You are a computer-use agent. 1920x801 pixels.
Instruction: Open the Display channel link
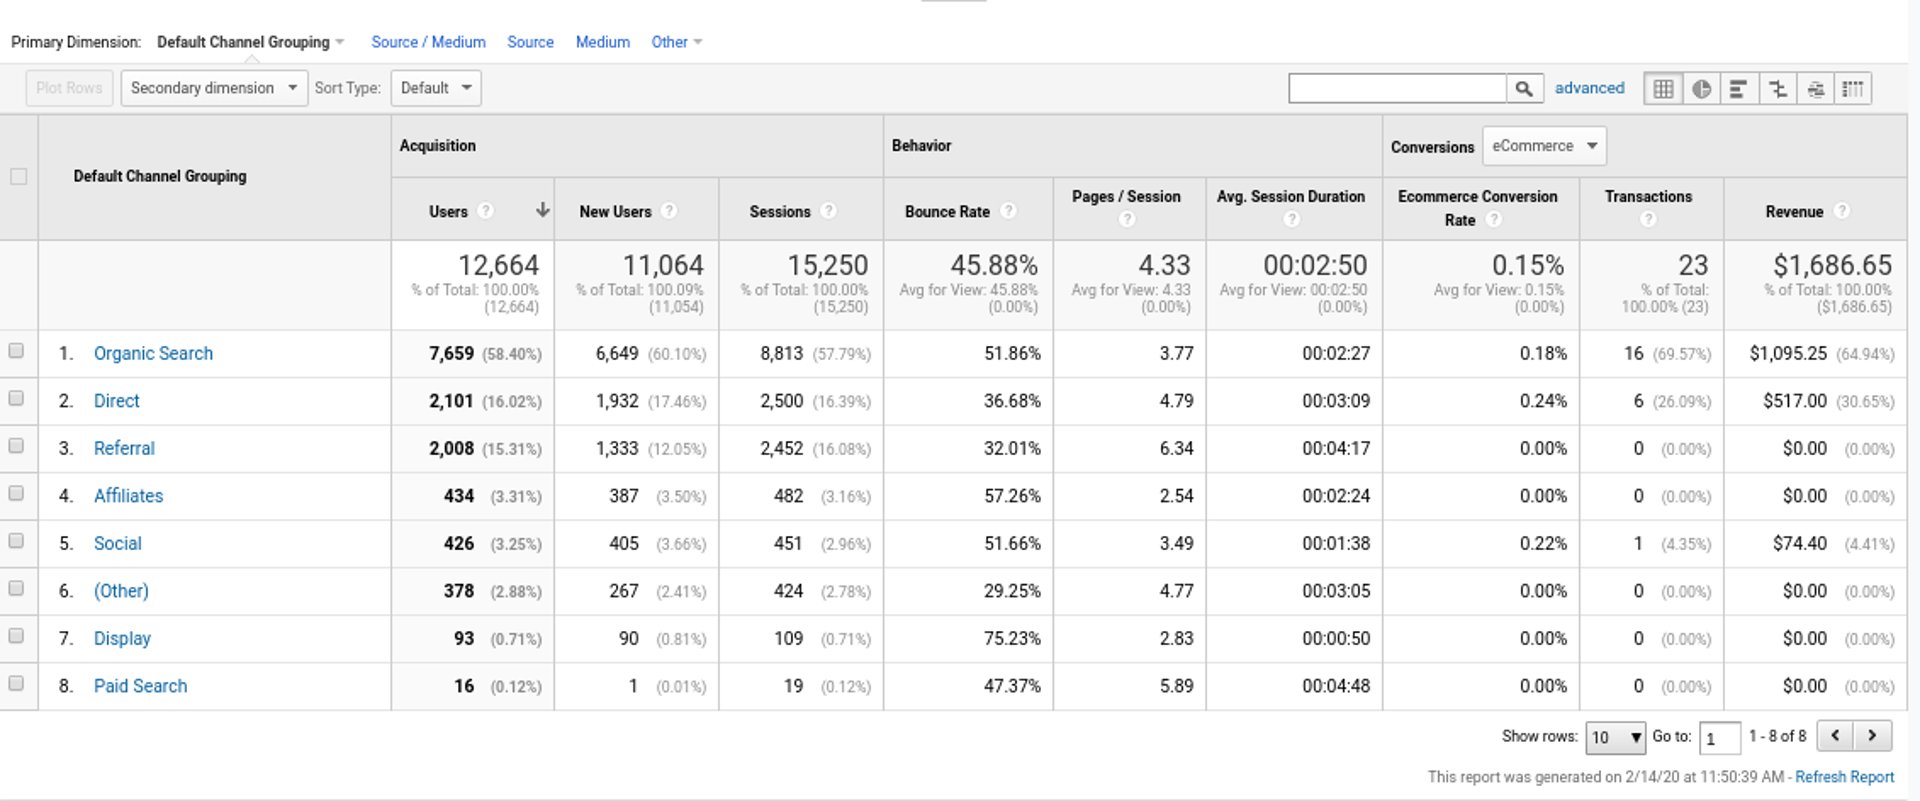pos(122,638)
